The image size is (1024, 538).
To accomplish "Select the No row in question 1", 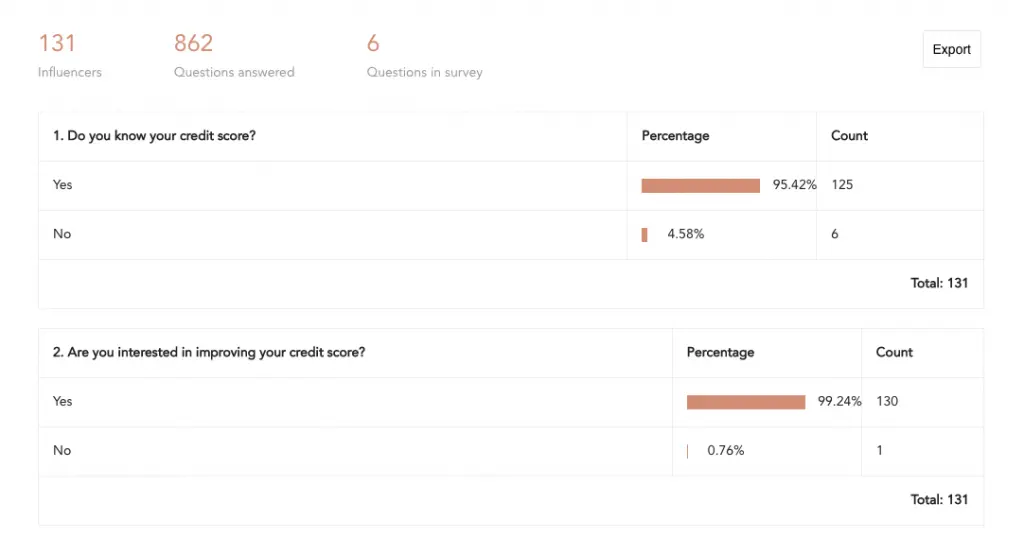I will tap(62, 234).
